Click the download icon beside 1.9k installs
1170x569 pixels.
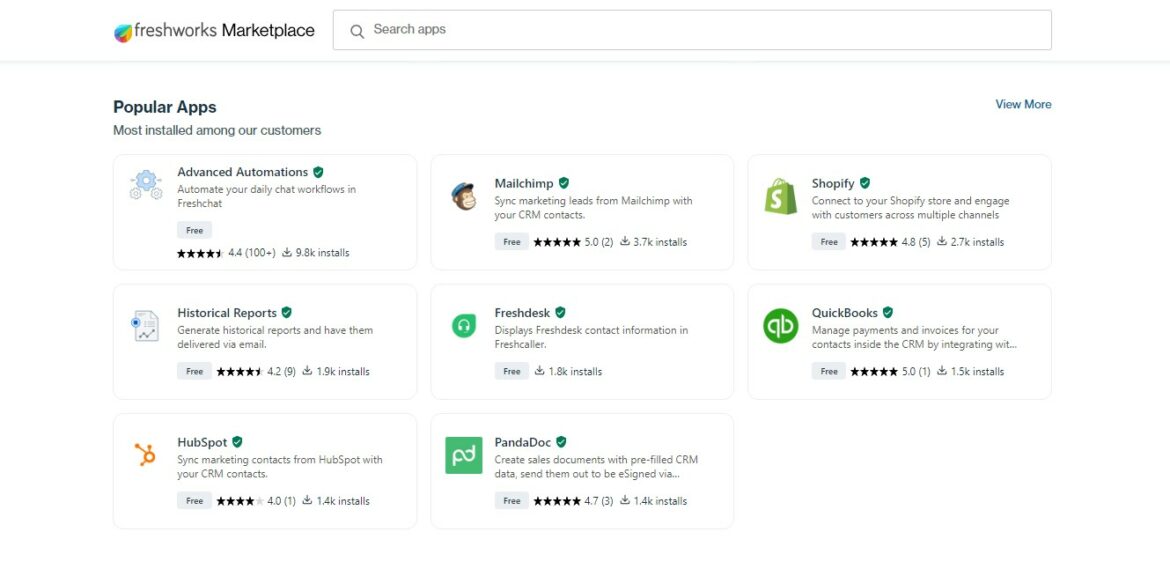coord(307,371)
